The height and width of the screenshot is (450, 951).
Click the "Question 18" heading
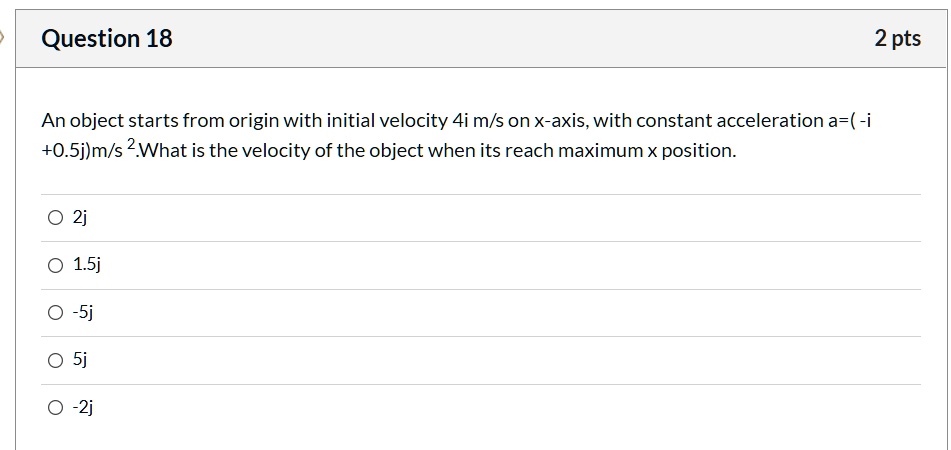[107, 39]
